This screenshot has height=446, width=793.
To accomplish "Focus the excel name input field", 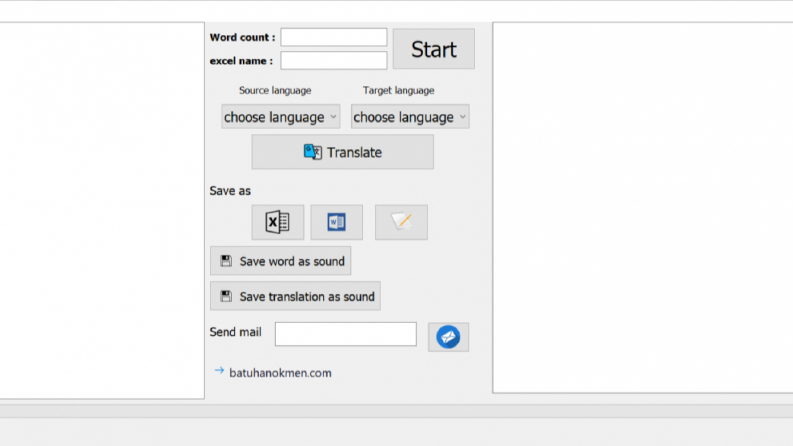I will click(334, 60).
